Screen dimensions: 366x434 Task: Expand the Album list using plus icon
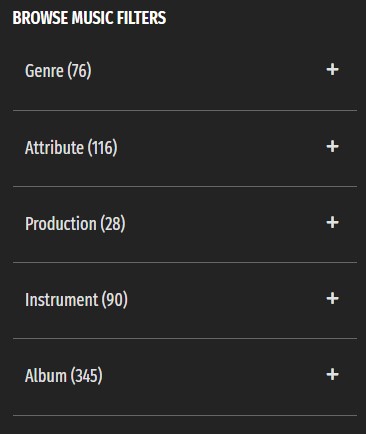coord(332,374)
